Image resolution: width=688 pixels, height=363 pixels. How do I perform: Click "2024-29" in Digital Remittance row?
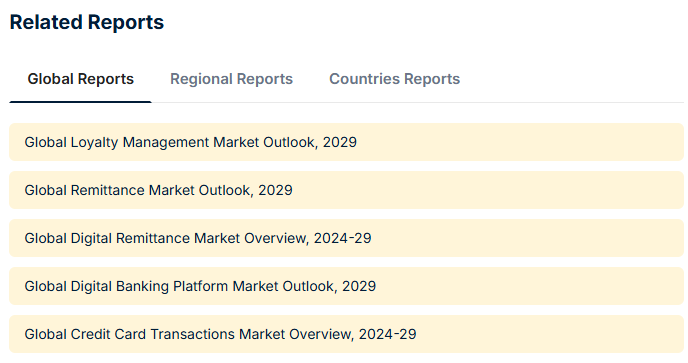343,238
